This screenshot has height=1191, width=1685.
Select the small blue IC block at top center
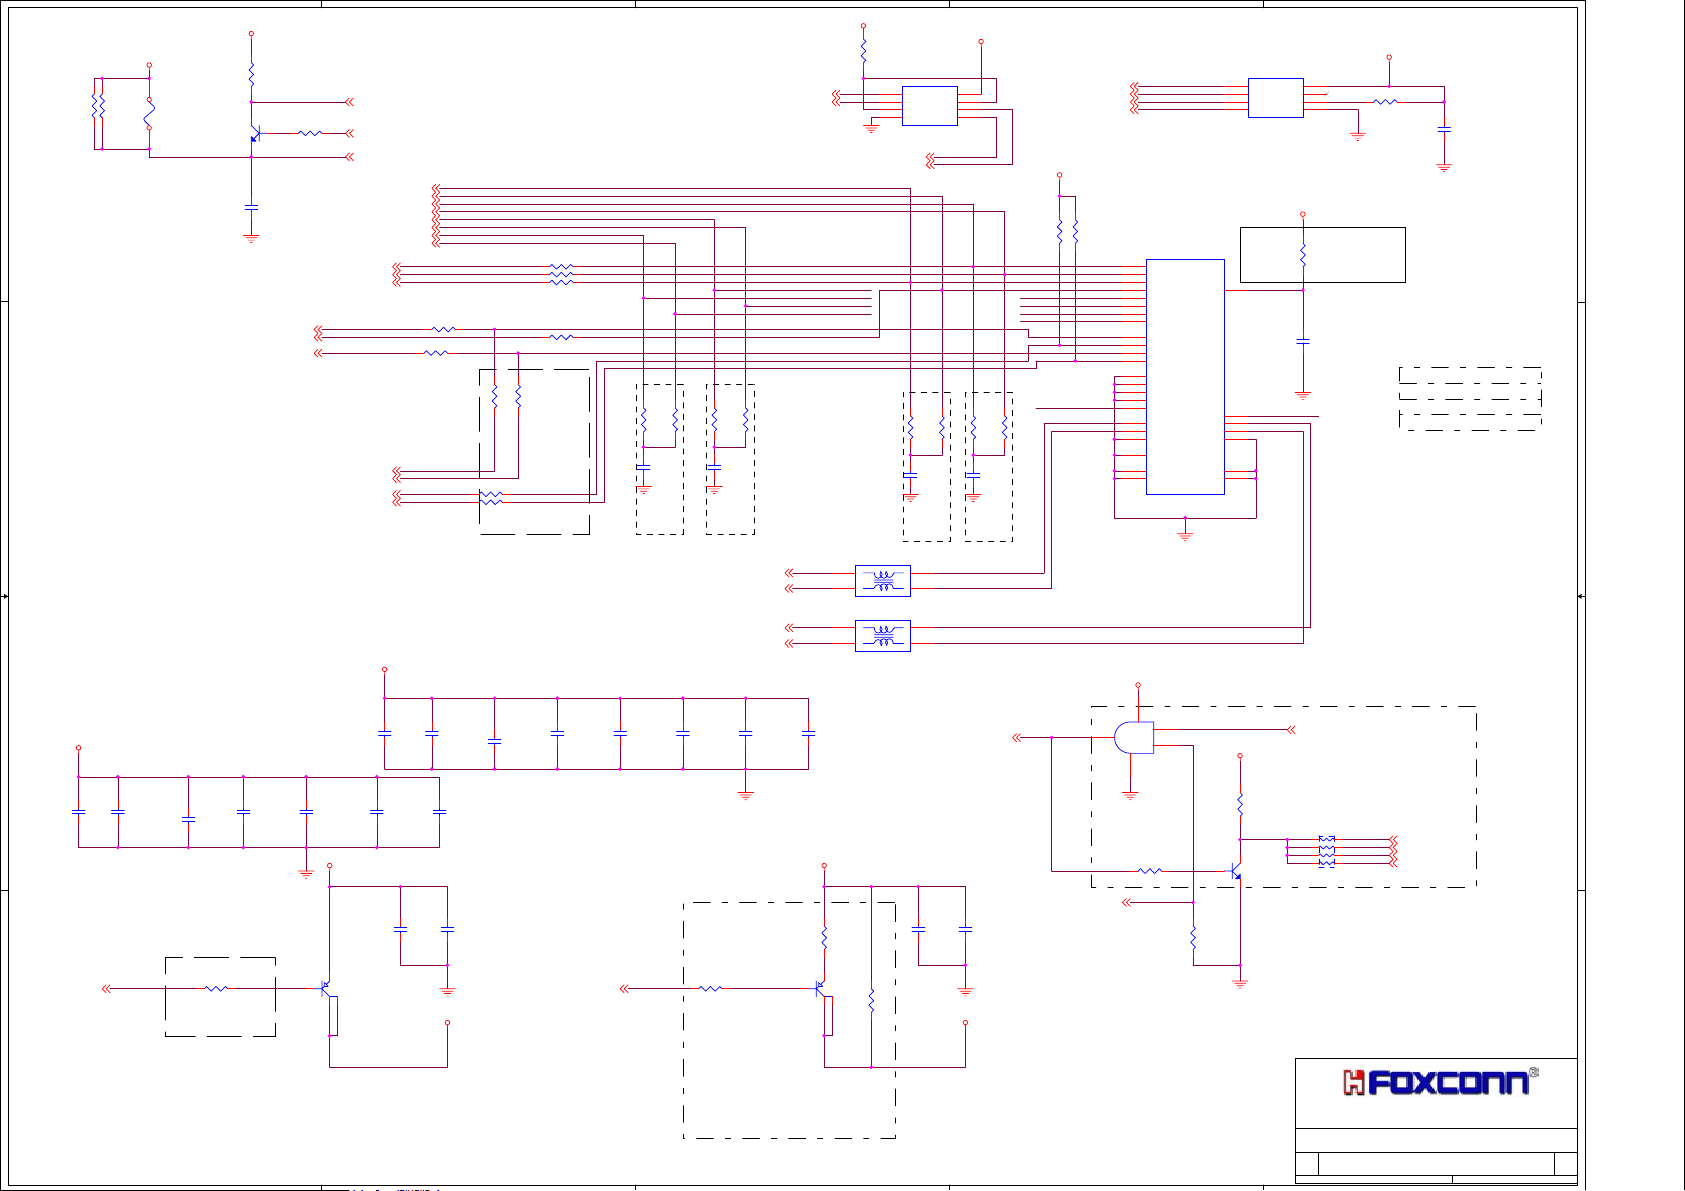[x=930, y=106]
